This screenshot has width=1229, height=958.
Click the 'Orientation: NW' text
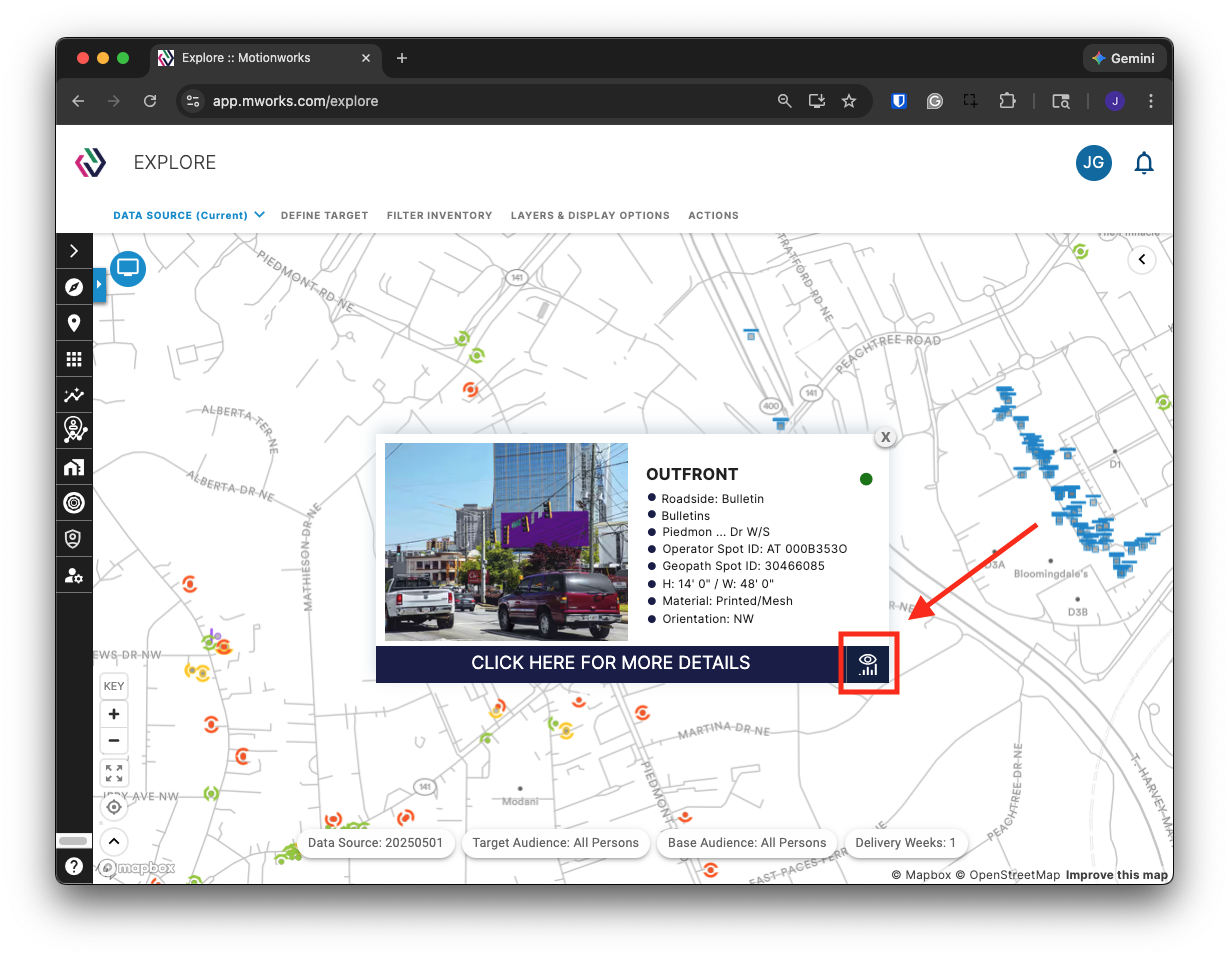(x=708, y=619)
